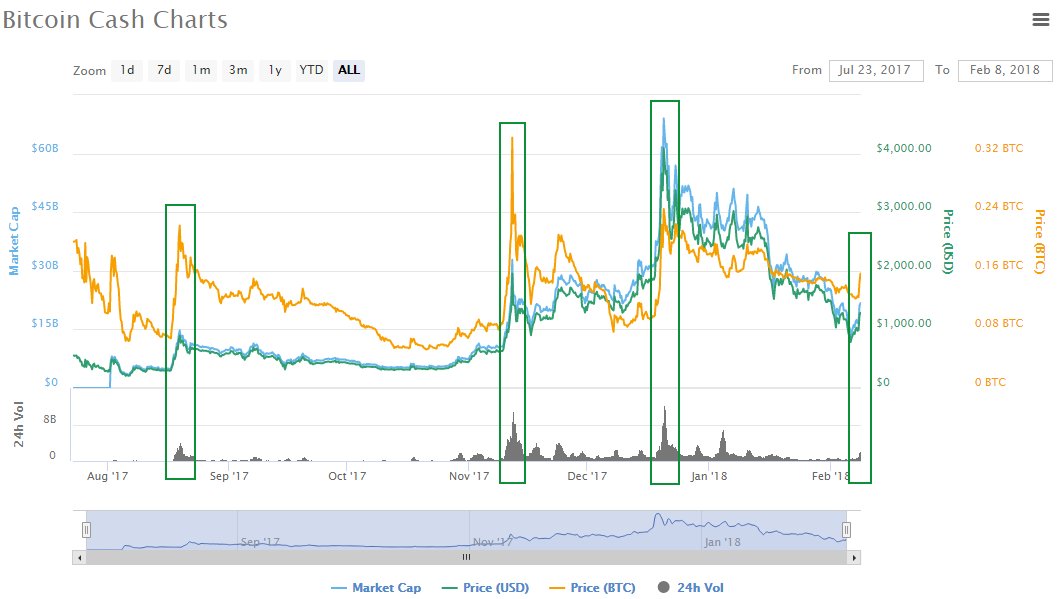Click the $4,000.00 USD axis label

click(904, 148)
